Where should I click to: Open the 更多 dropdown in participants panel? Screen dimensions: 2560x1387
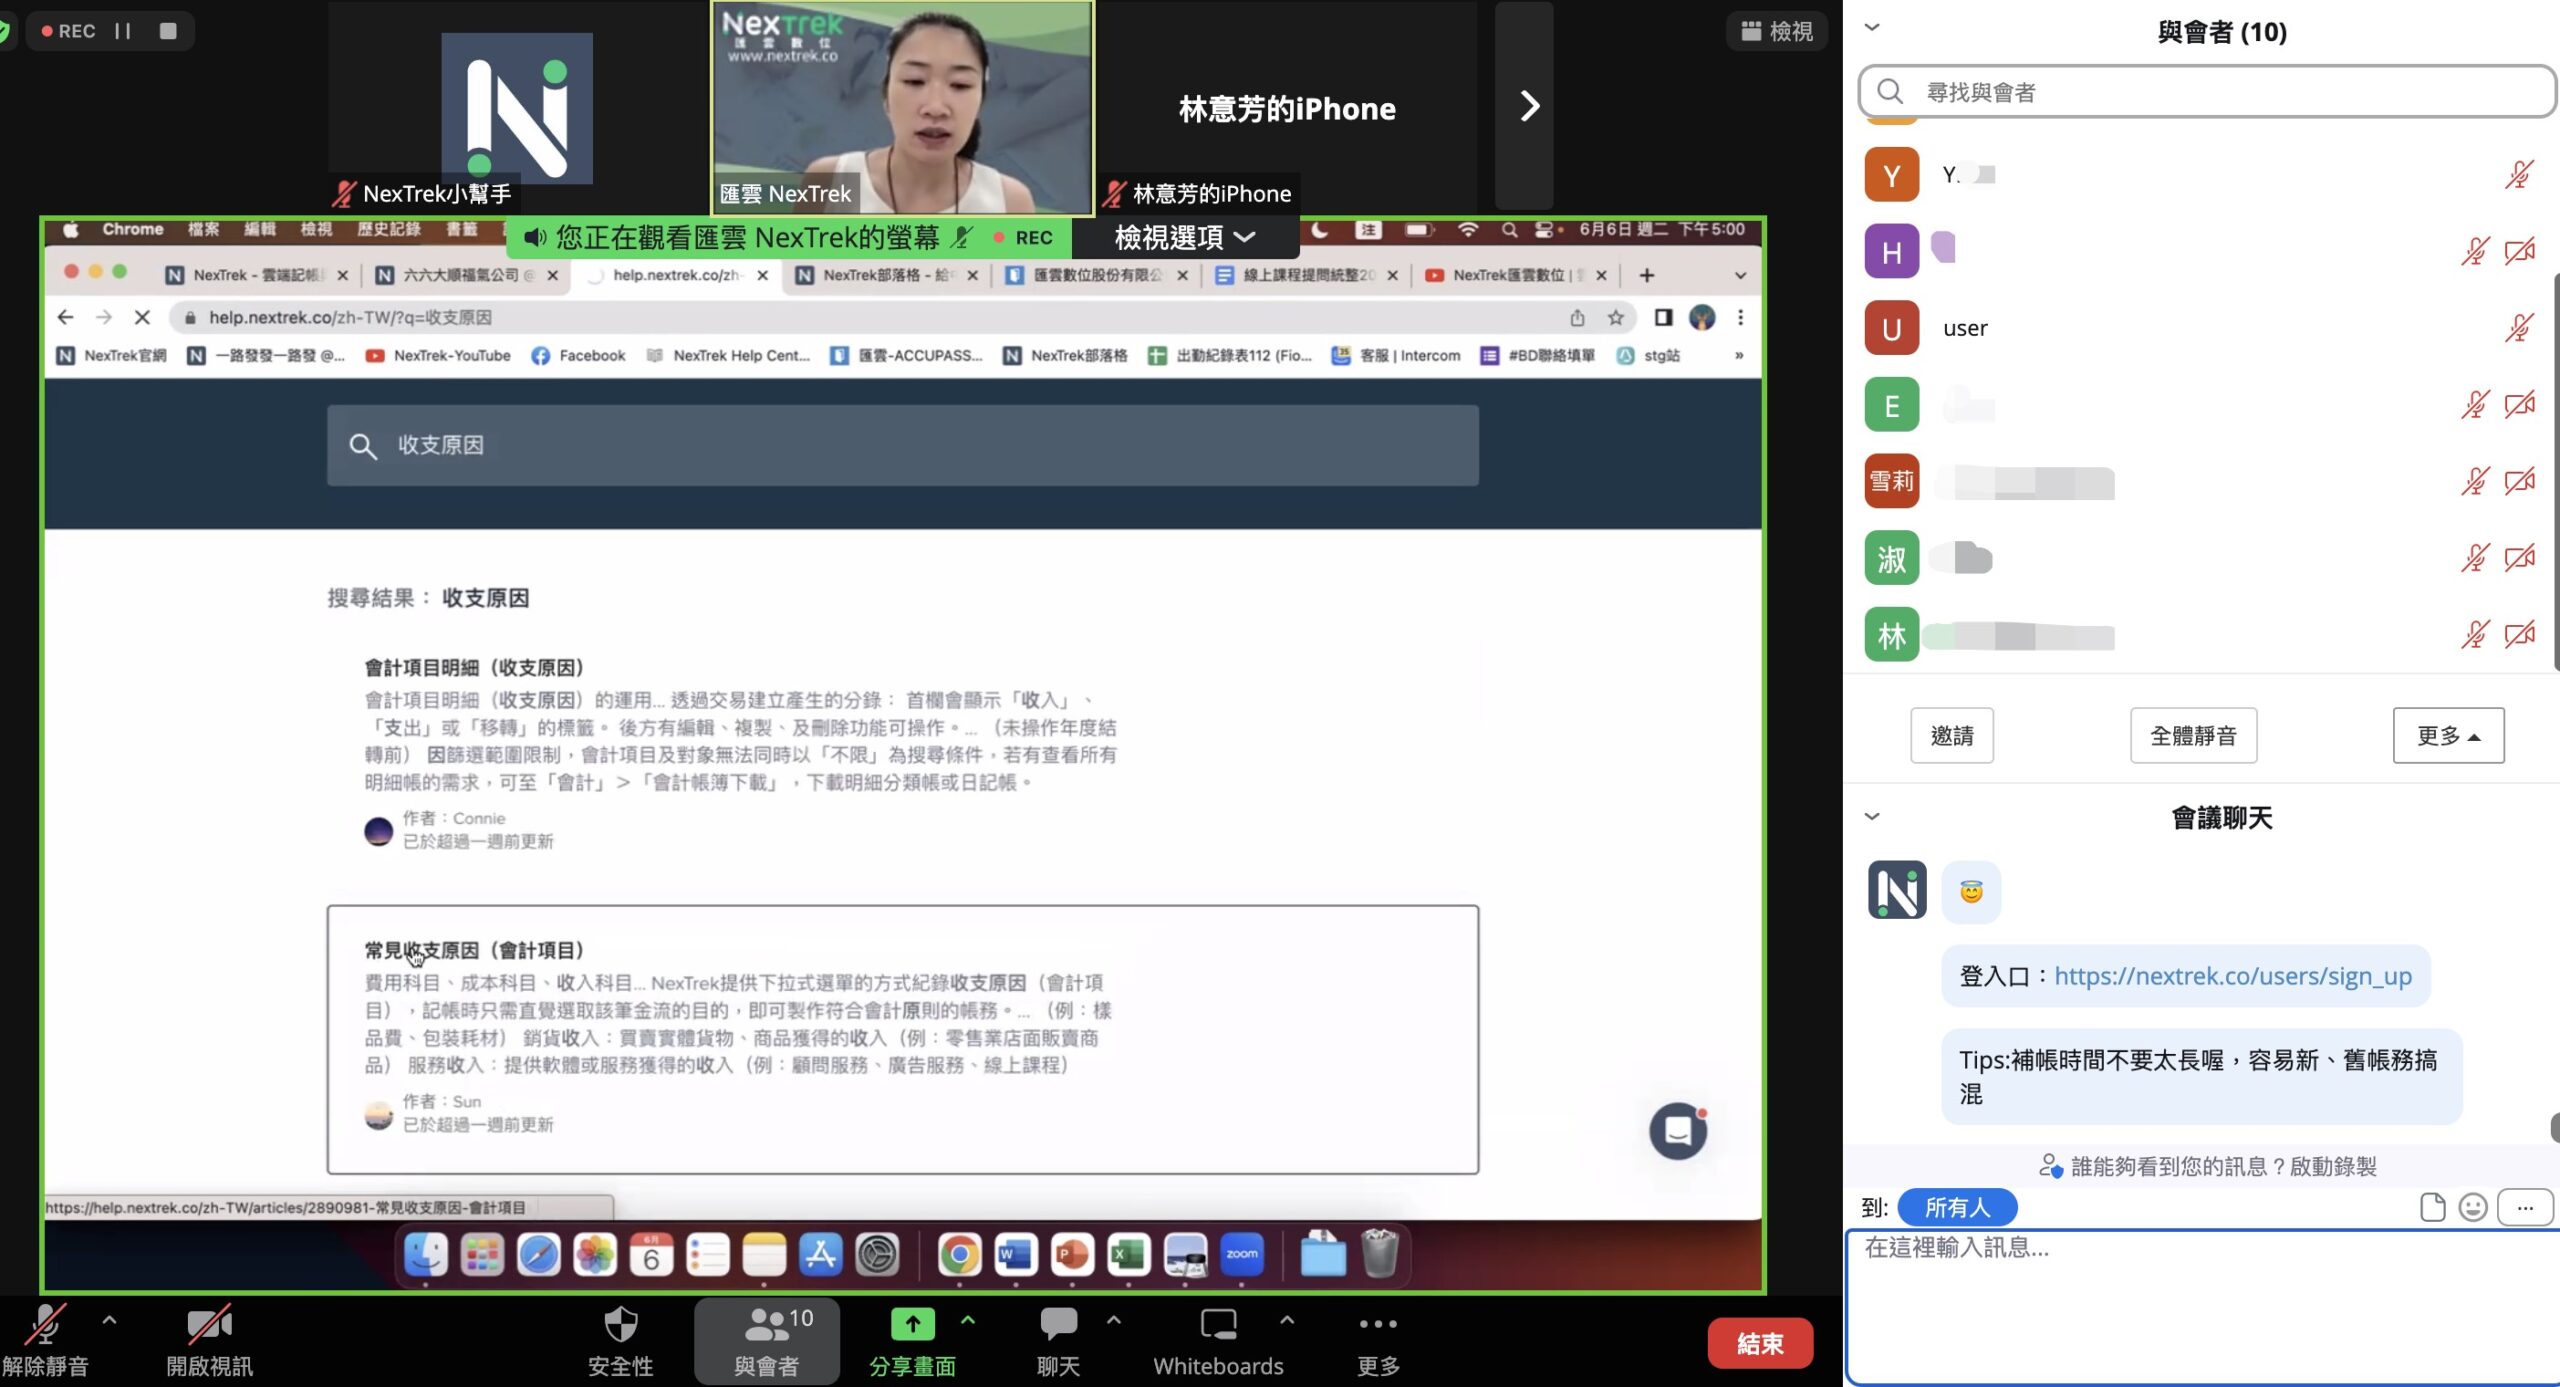click(2447, 736)
